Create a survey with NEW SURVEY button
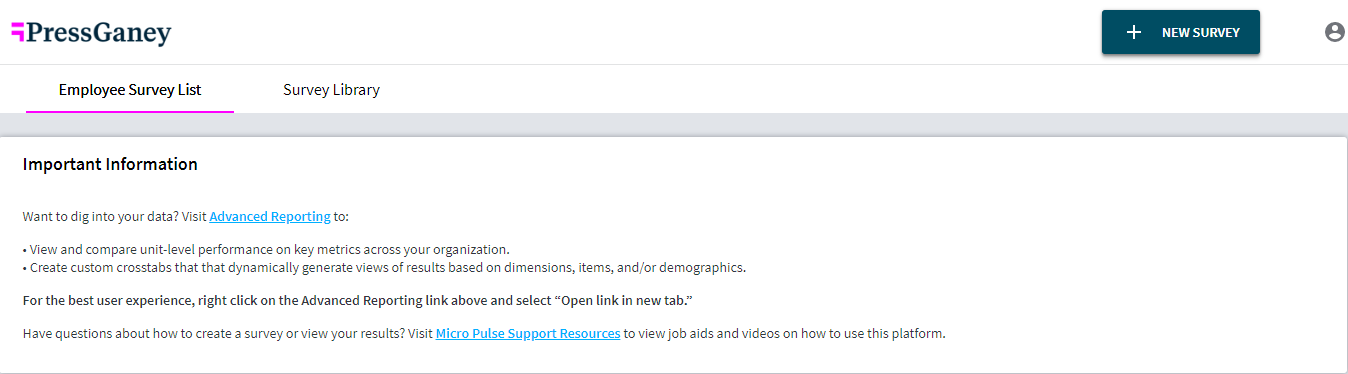This screenshot has height=374, width=1348. [1180, 32]
